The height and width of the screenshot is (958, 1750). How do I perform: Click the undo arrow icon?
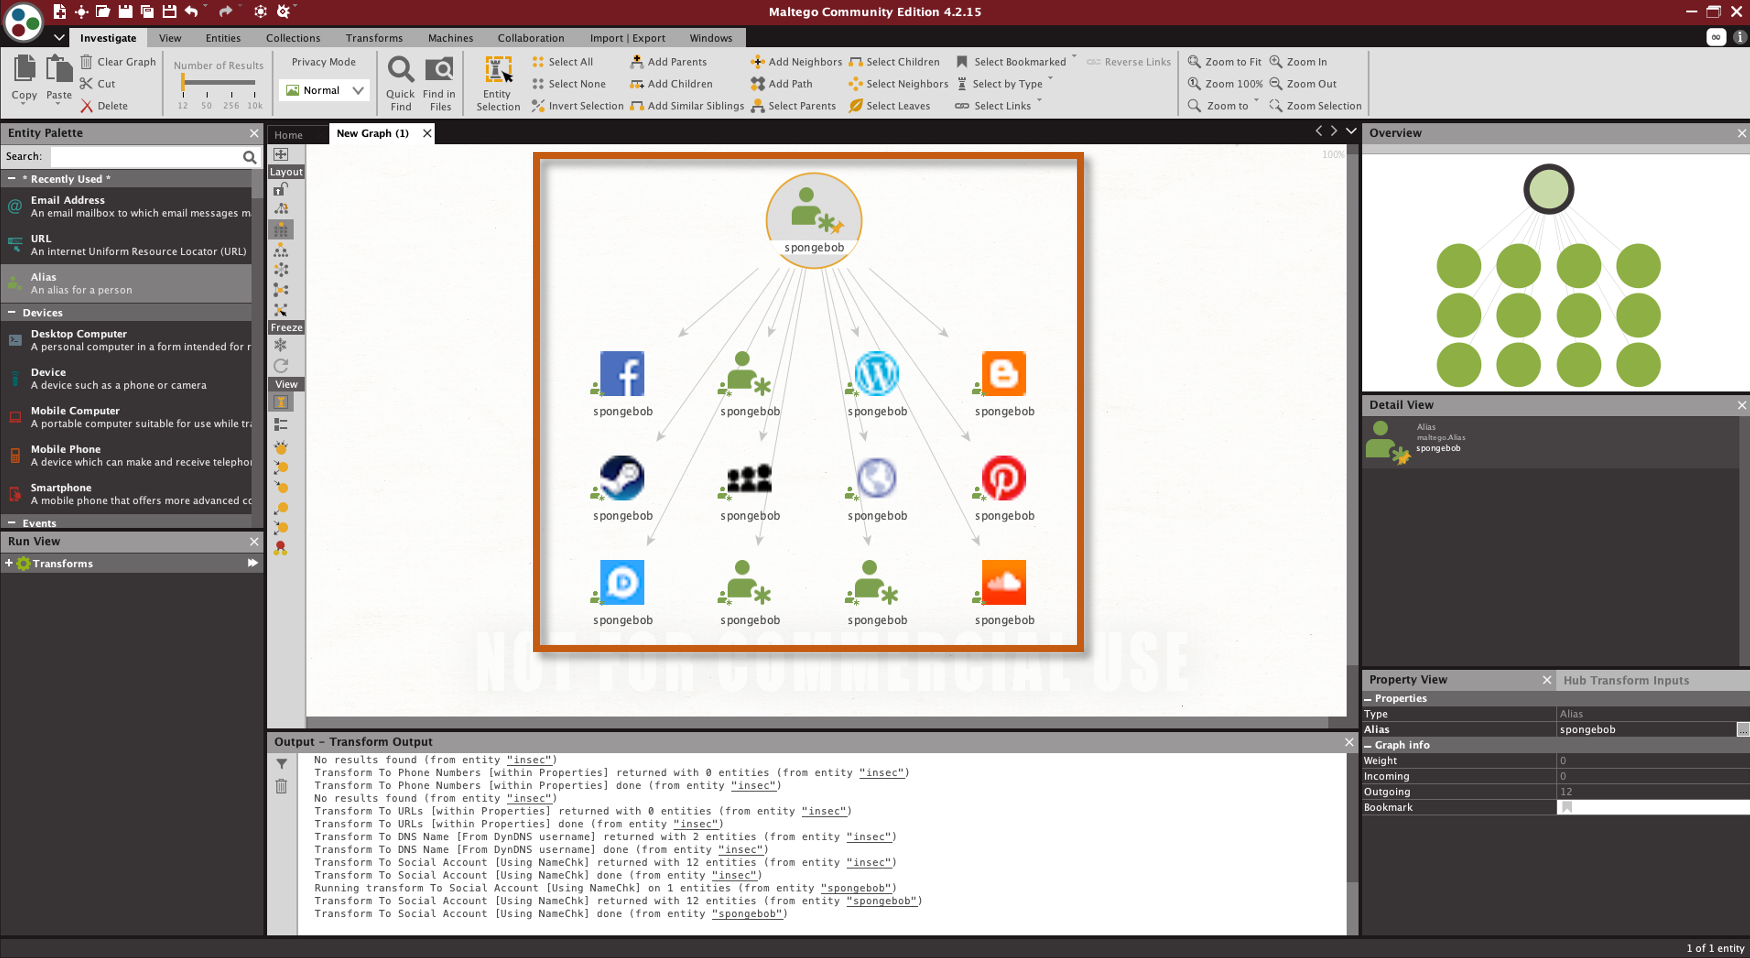(191, 11)
